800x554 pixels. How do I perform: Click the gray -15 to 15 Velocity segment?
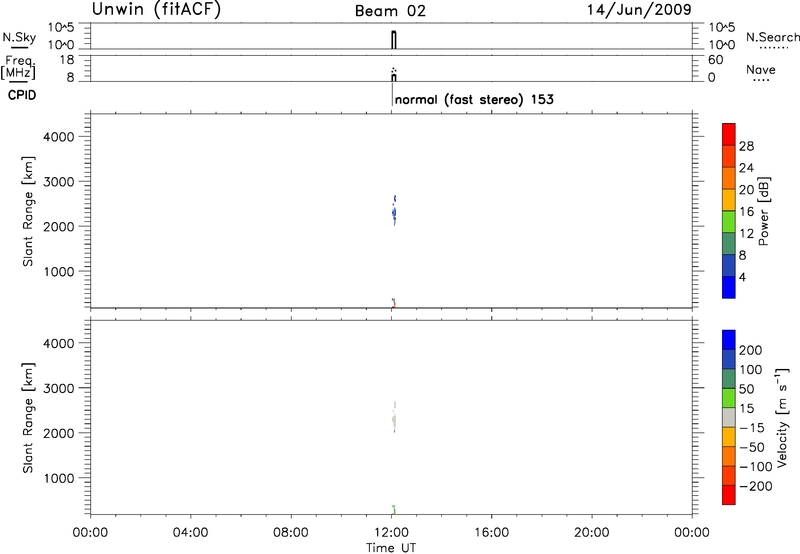[729, 417]
